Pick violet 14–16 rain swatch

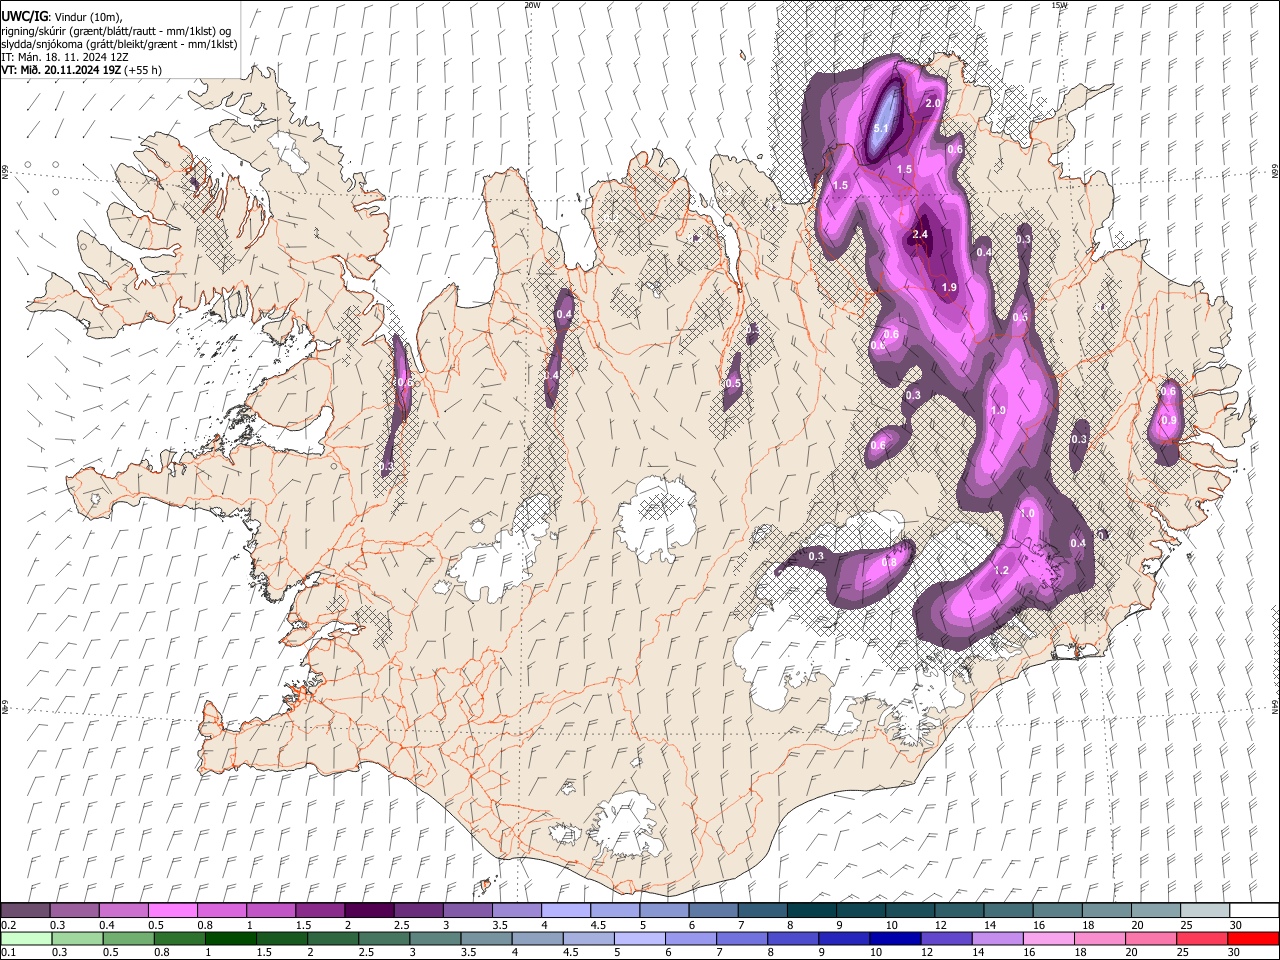pyautogui.click(x=996, y=938)
